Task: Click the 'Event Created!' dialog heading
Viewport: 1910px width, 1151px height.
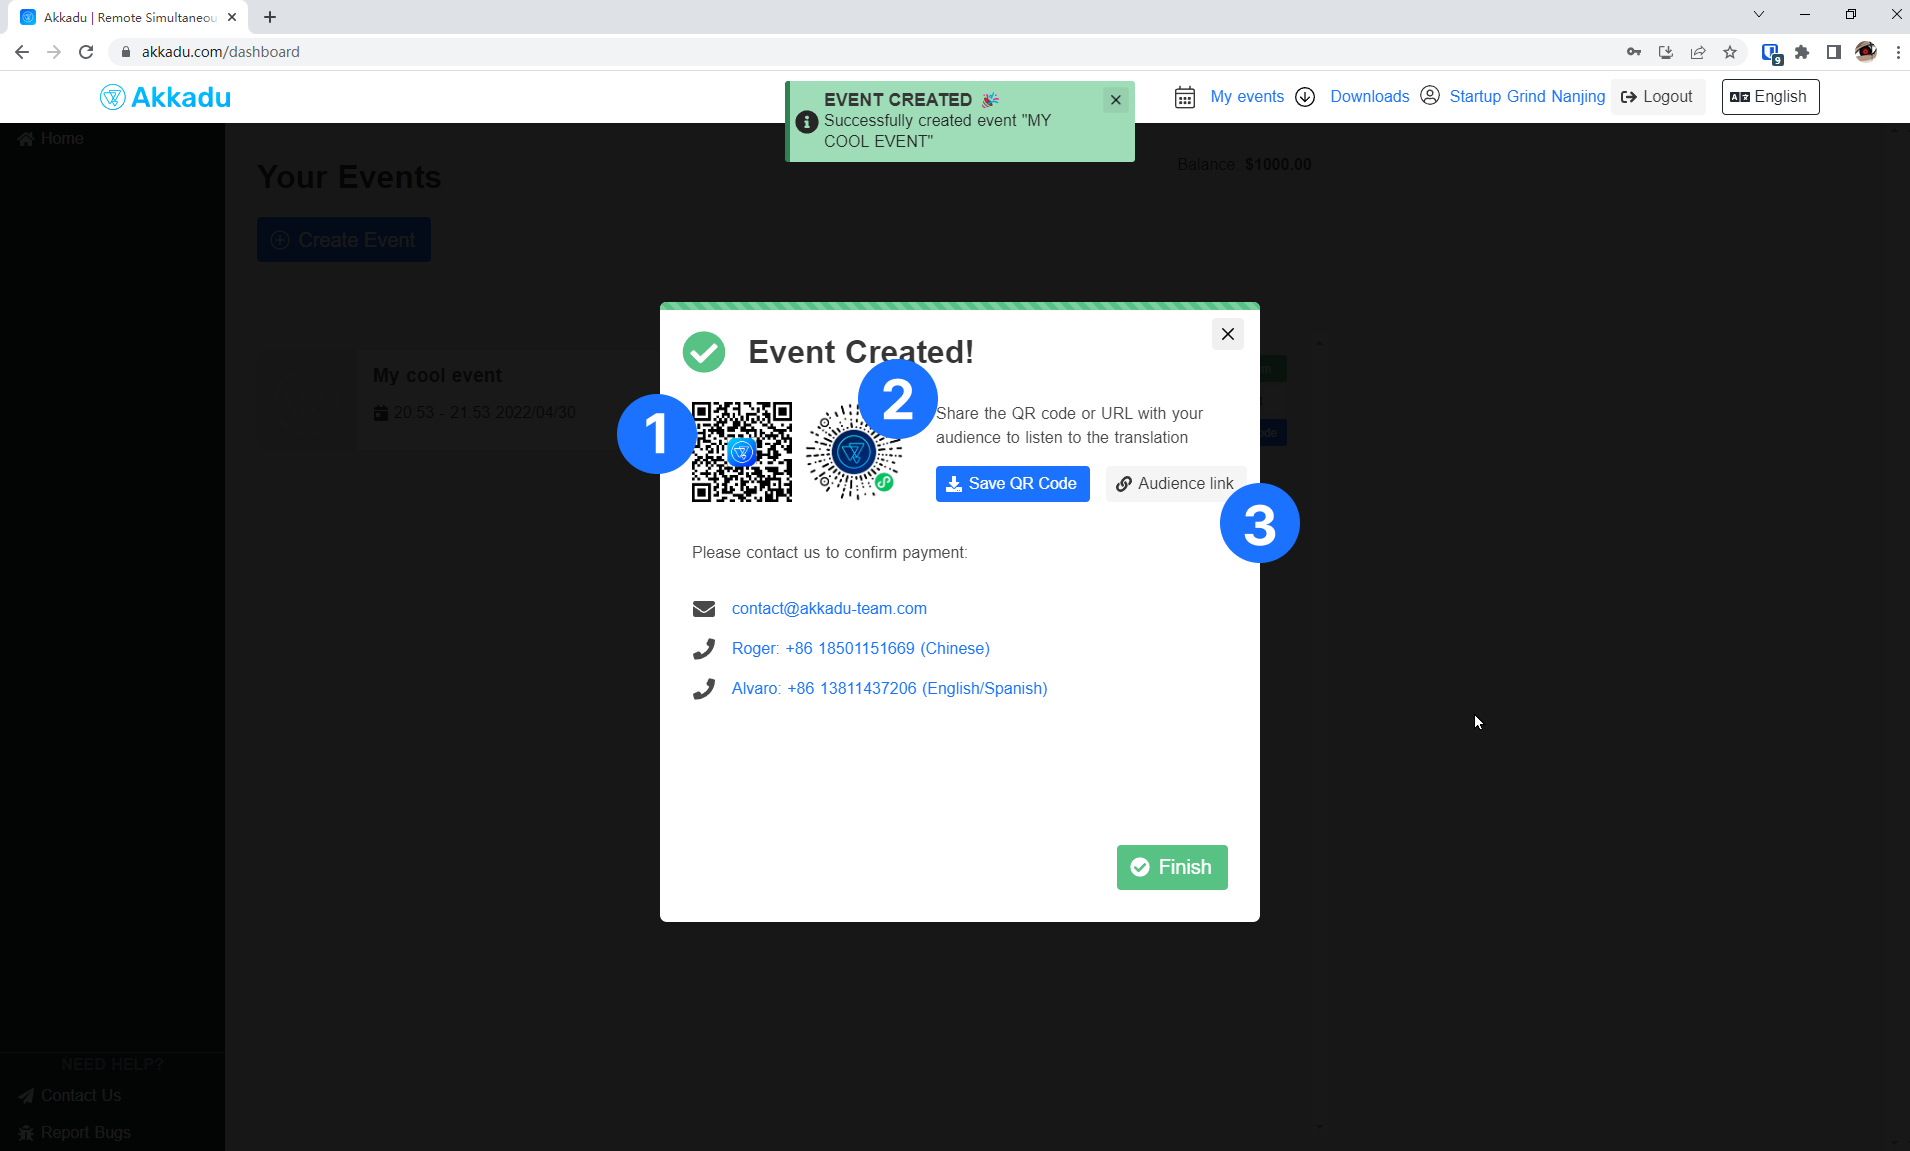Action: pyautogui.click(x=861, y=352)
